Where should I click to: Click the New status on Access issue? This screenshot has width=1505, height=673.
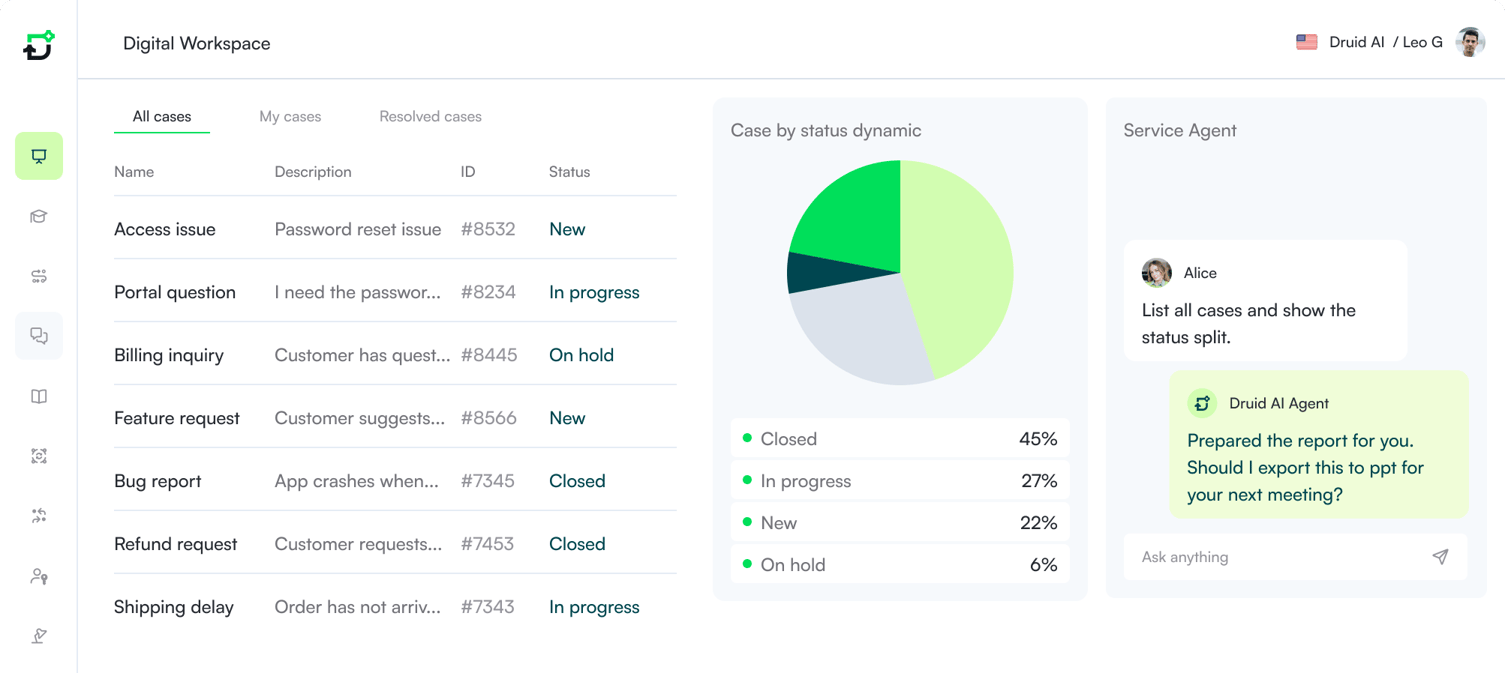567,229
